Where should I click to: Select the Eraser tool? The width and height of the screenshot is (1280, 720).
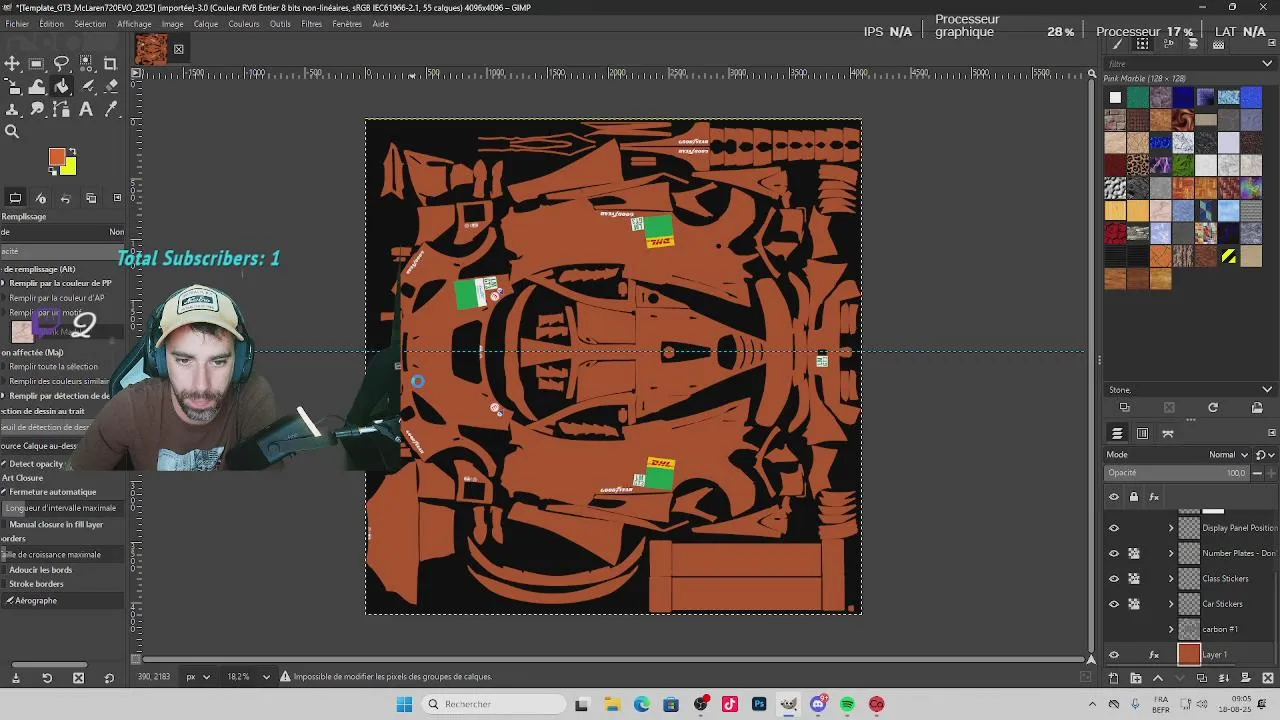coord(110,87)
